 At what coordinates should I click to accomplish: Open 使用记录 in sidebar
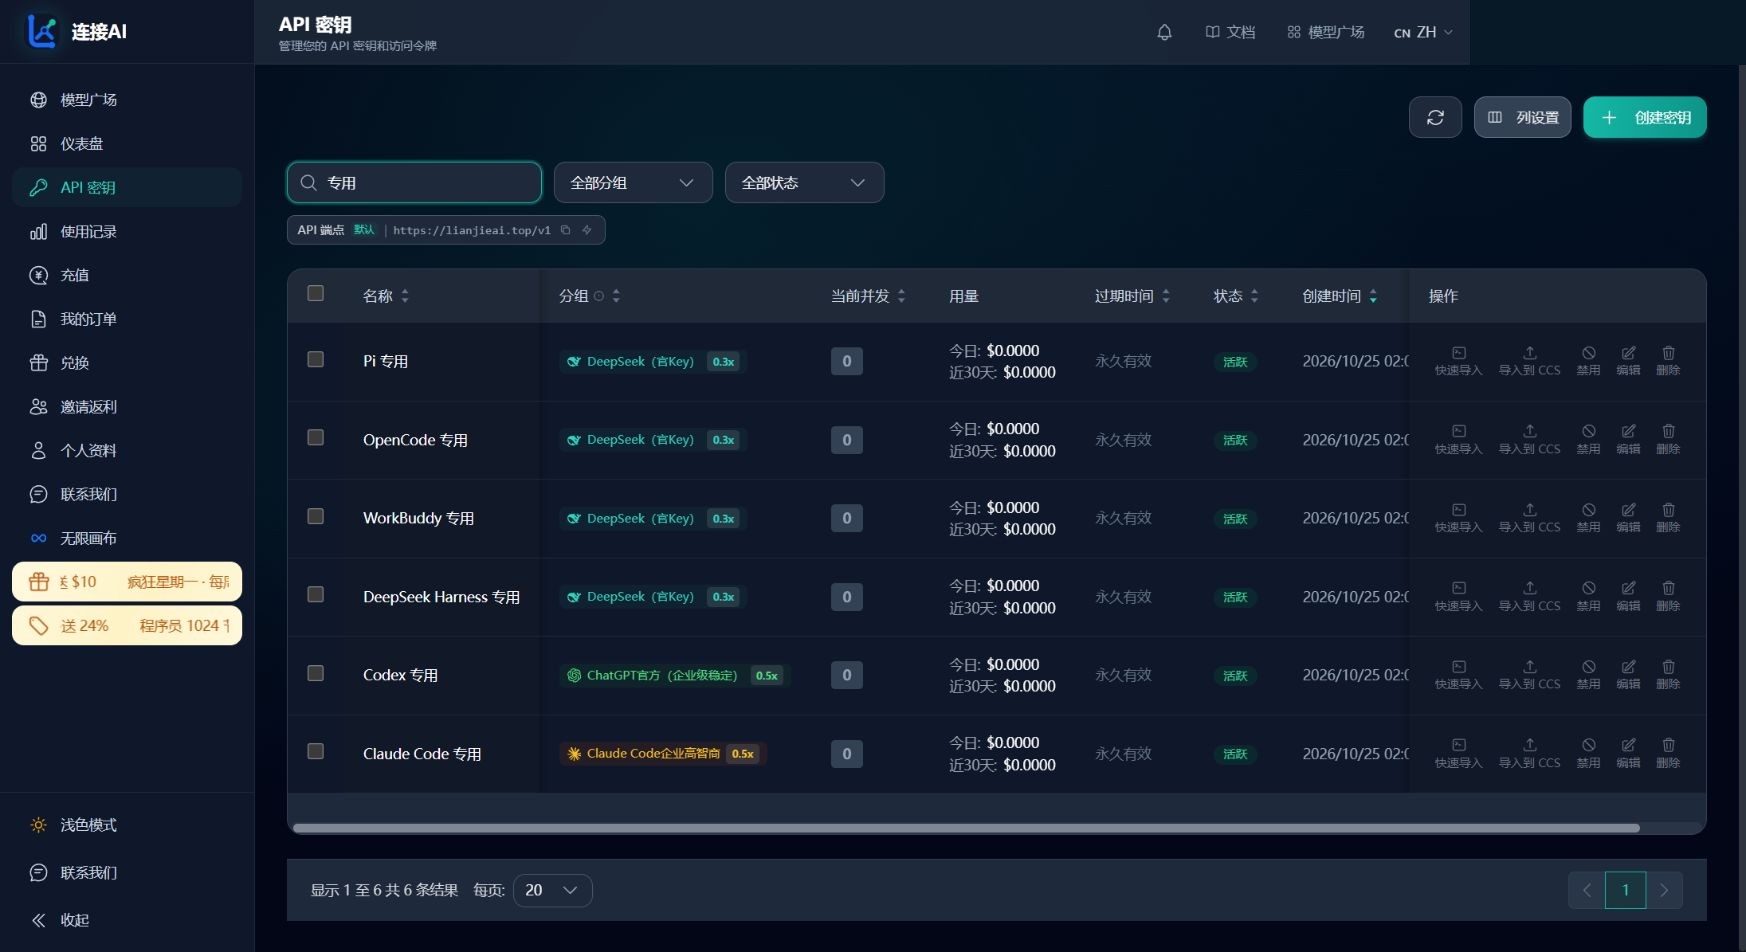click(x=126, y=231)
